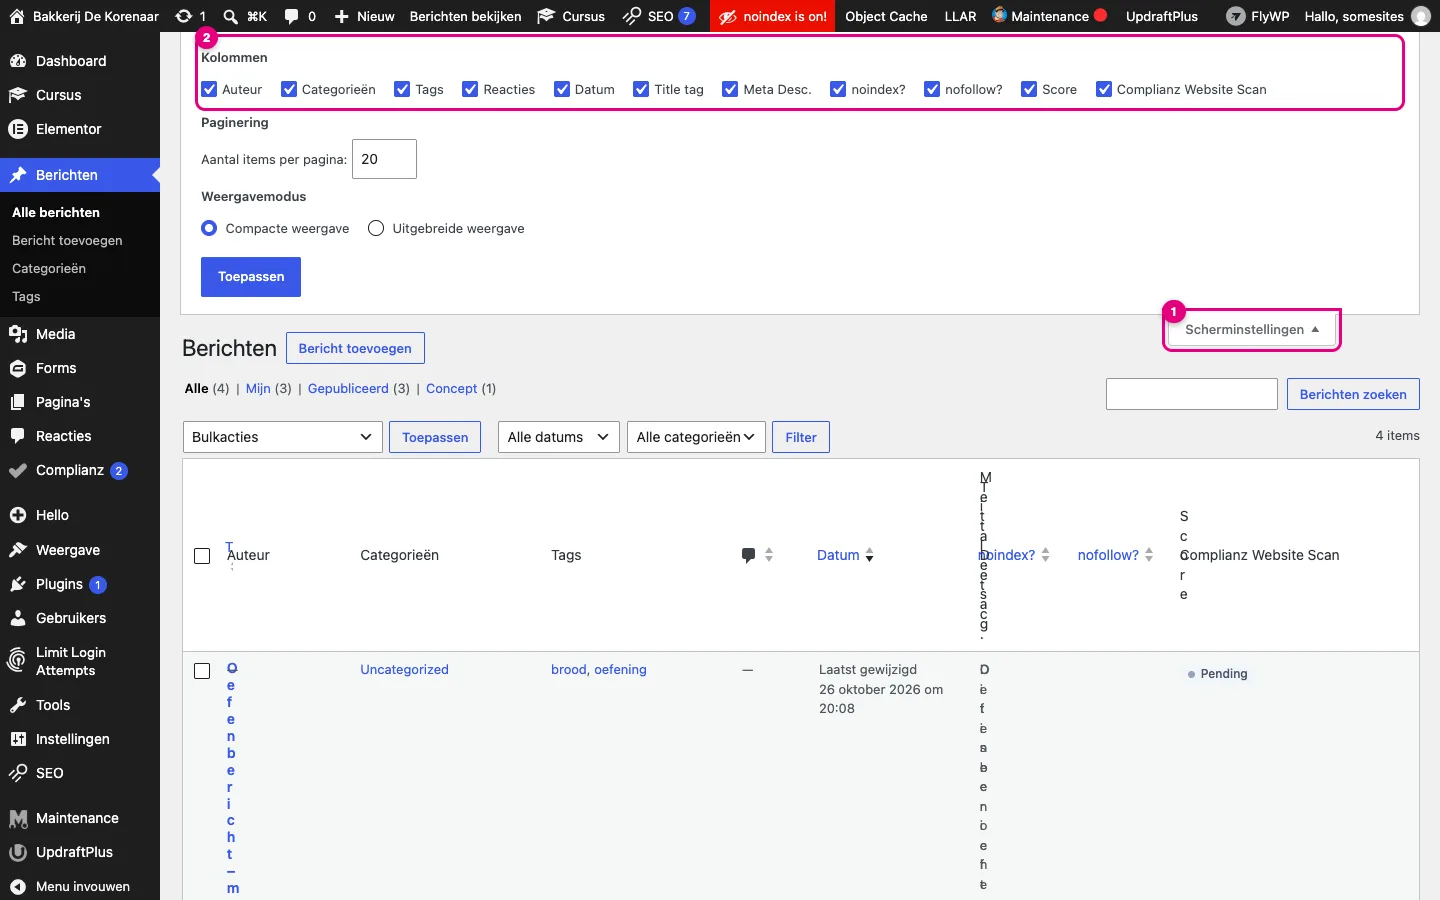Open the Uncategorized category link

pyautogui.click(x=404, y=669)
